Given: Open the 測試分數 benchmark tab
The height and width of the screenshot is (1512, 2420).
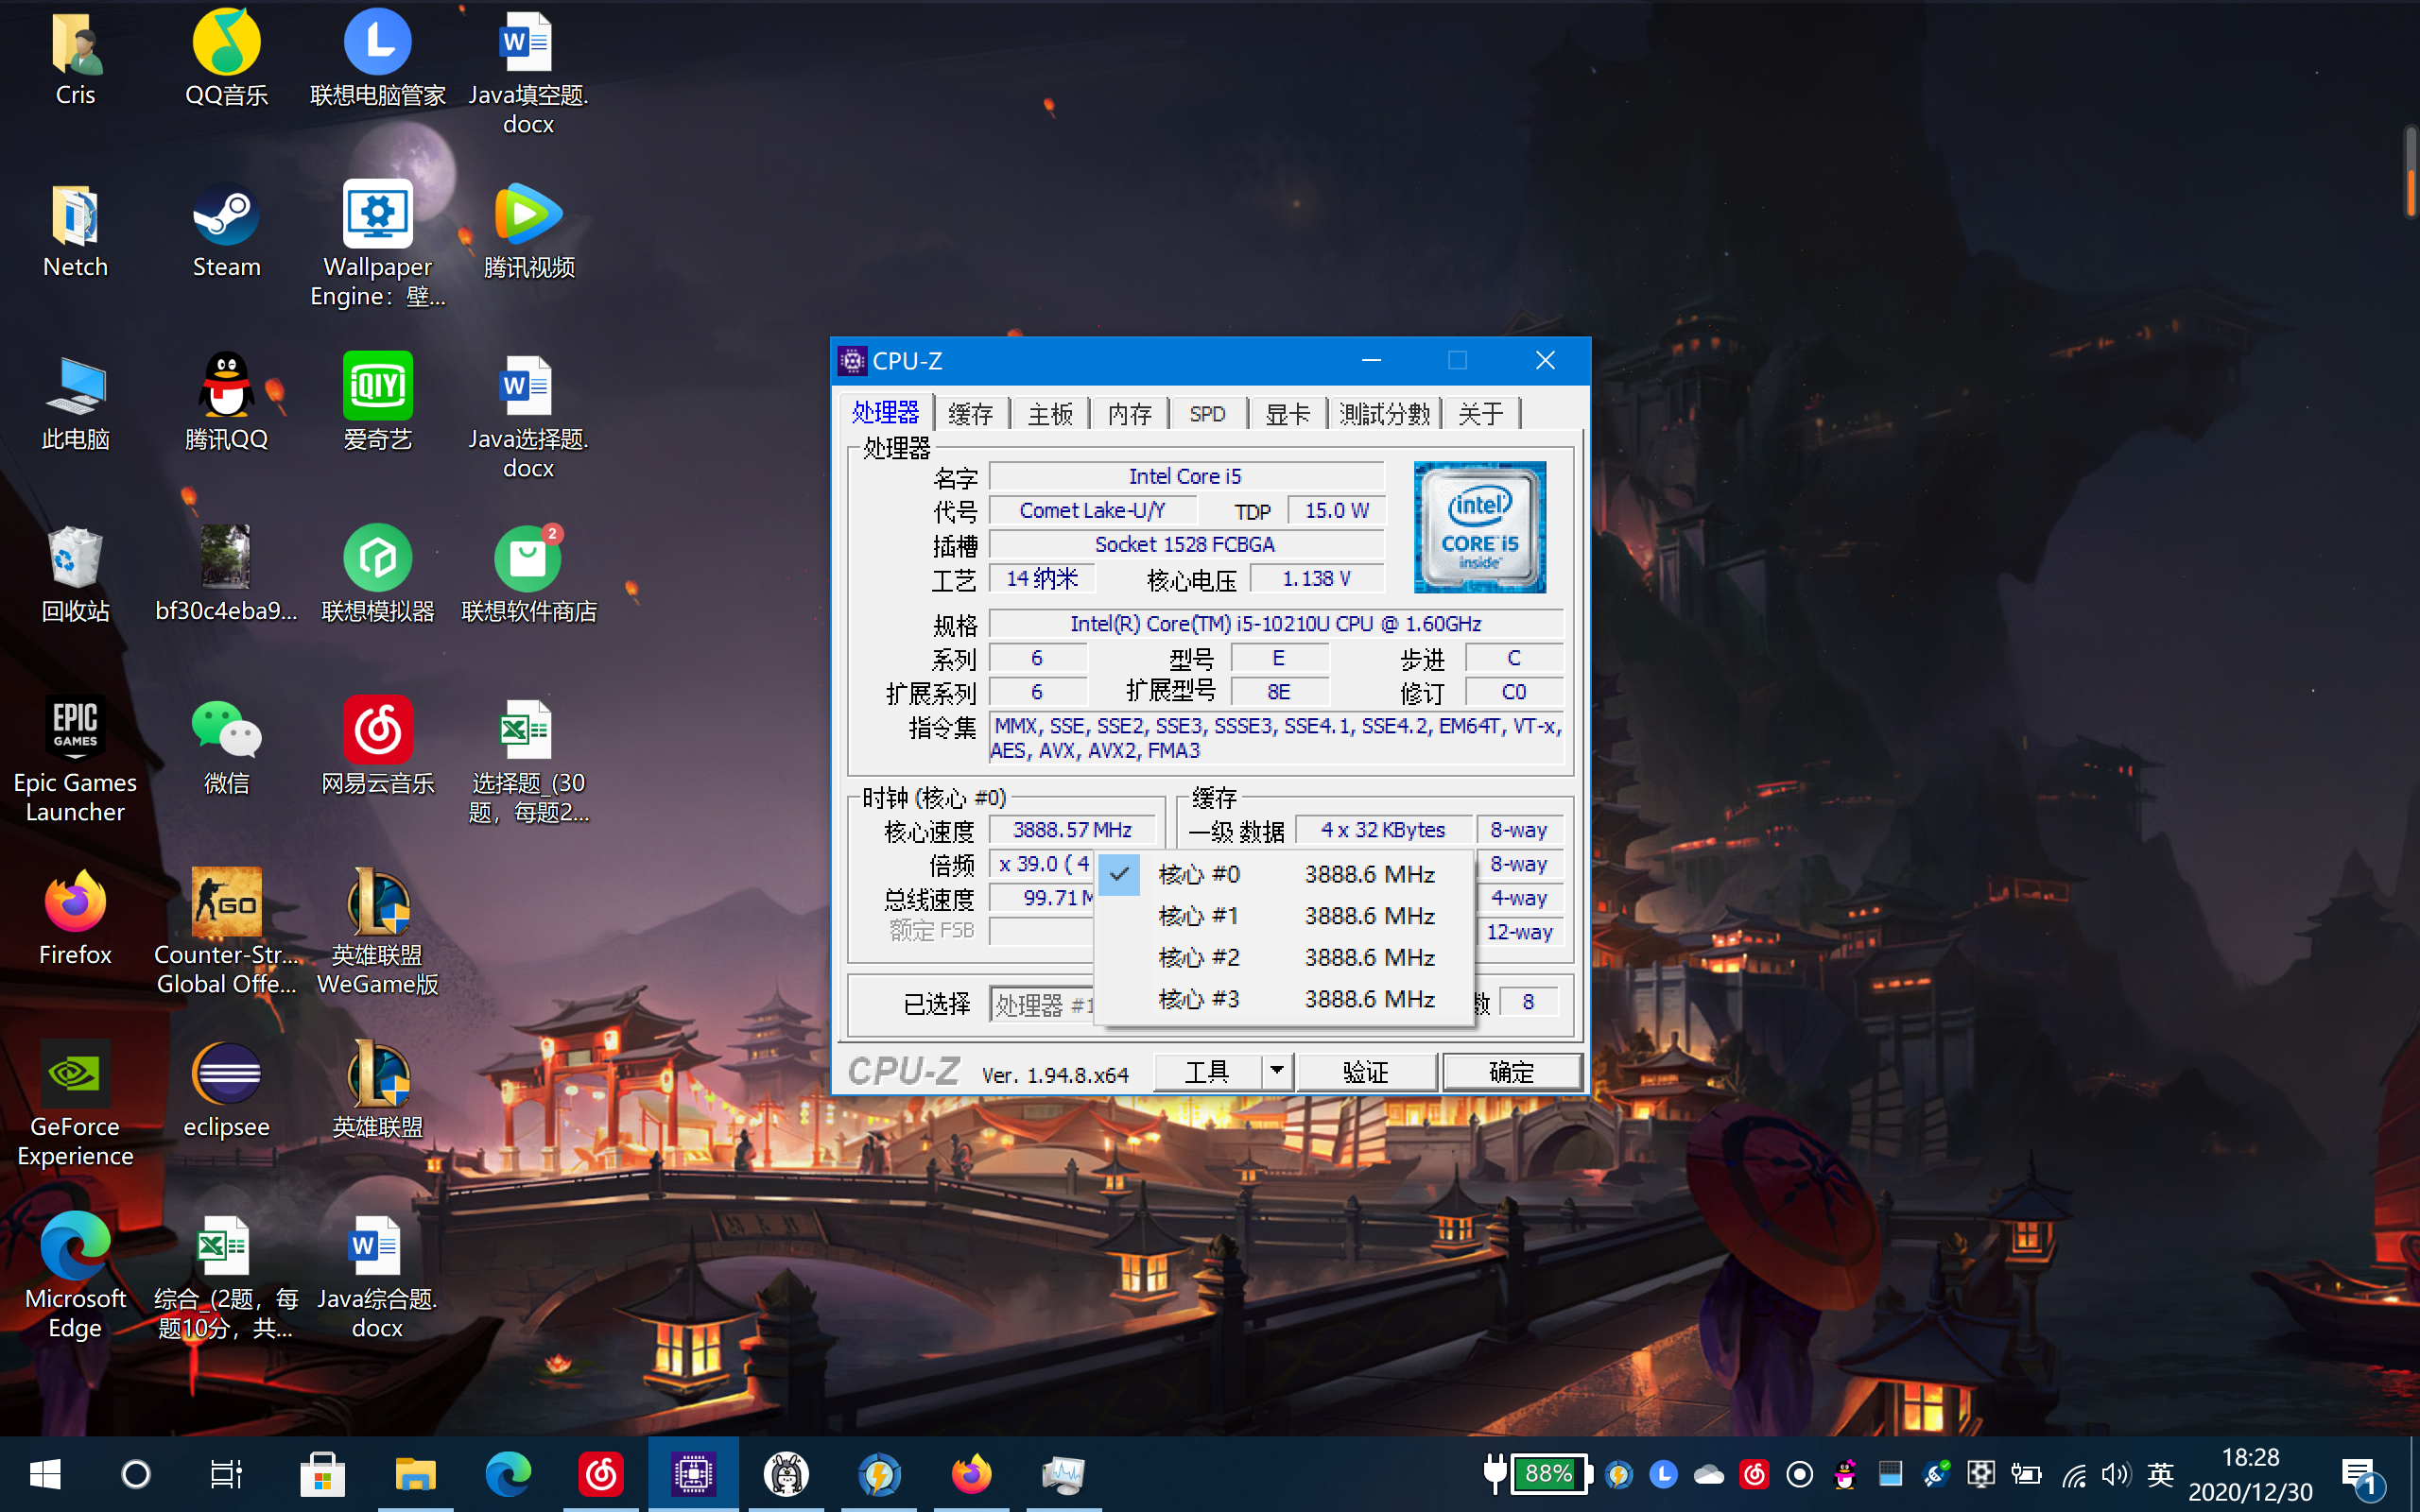Looking at the screenshot, I should 1385,414.
